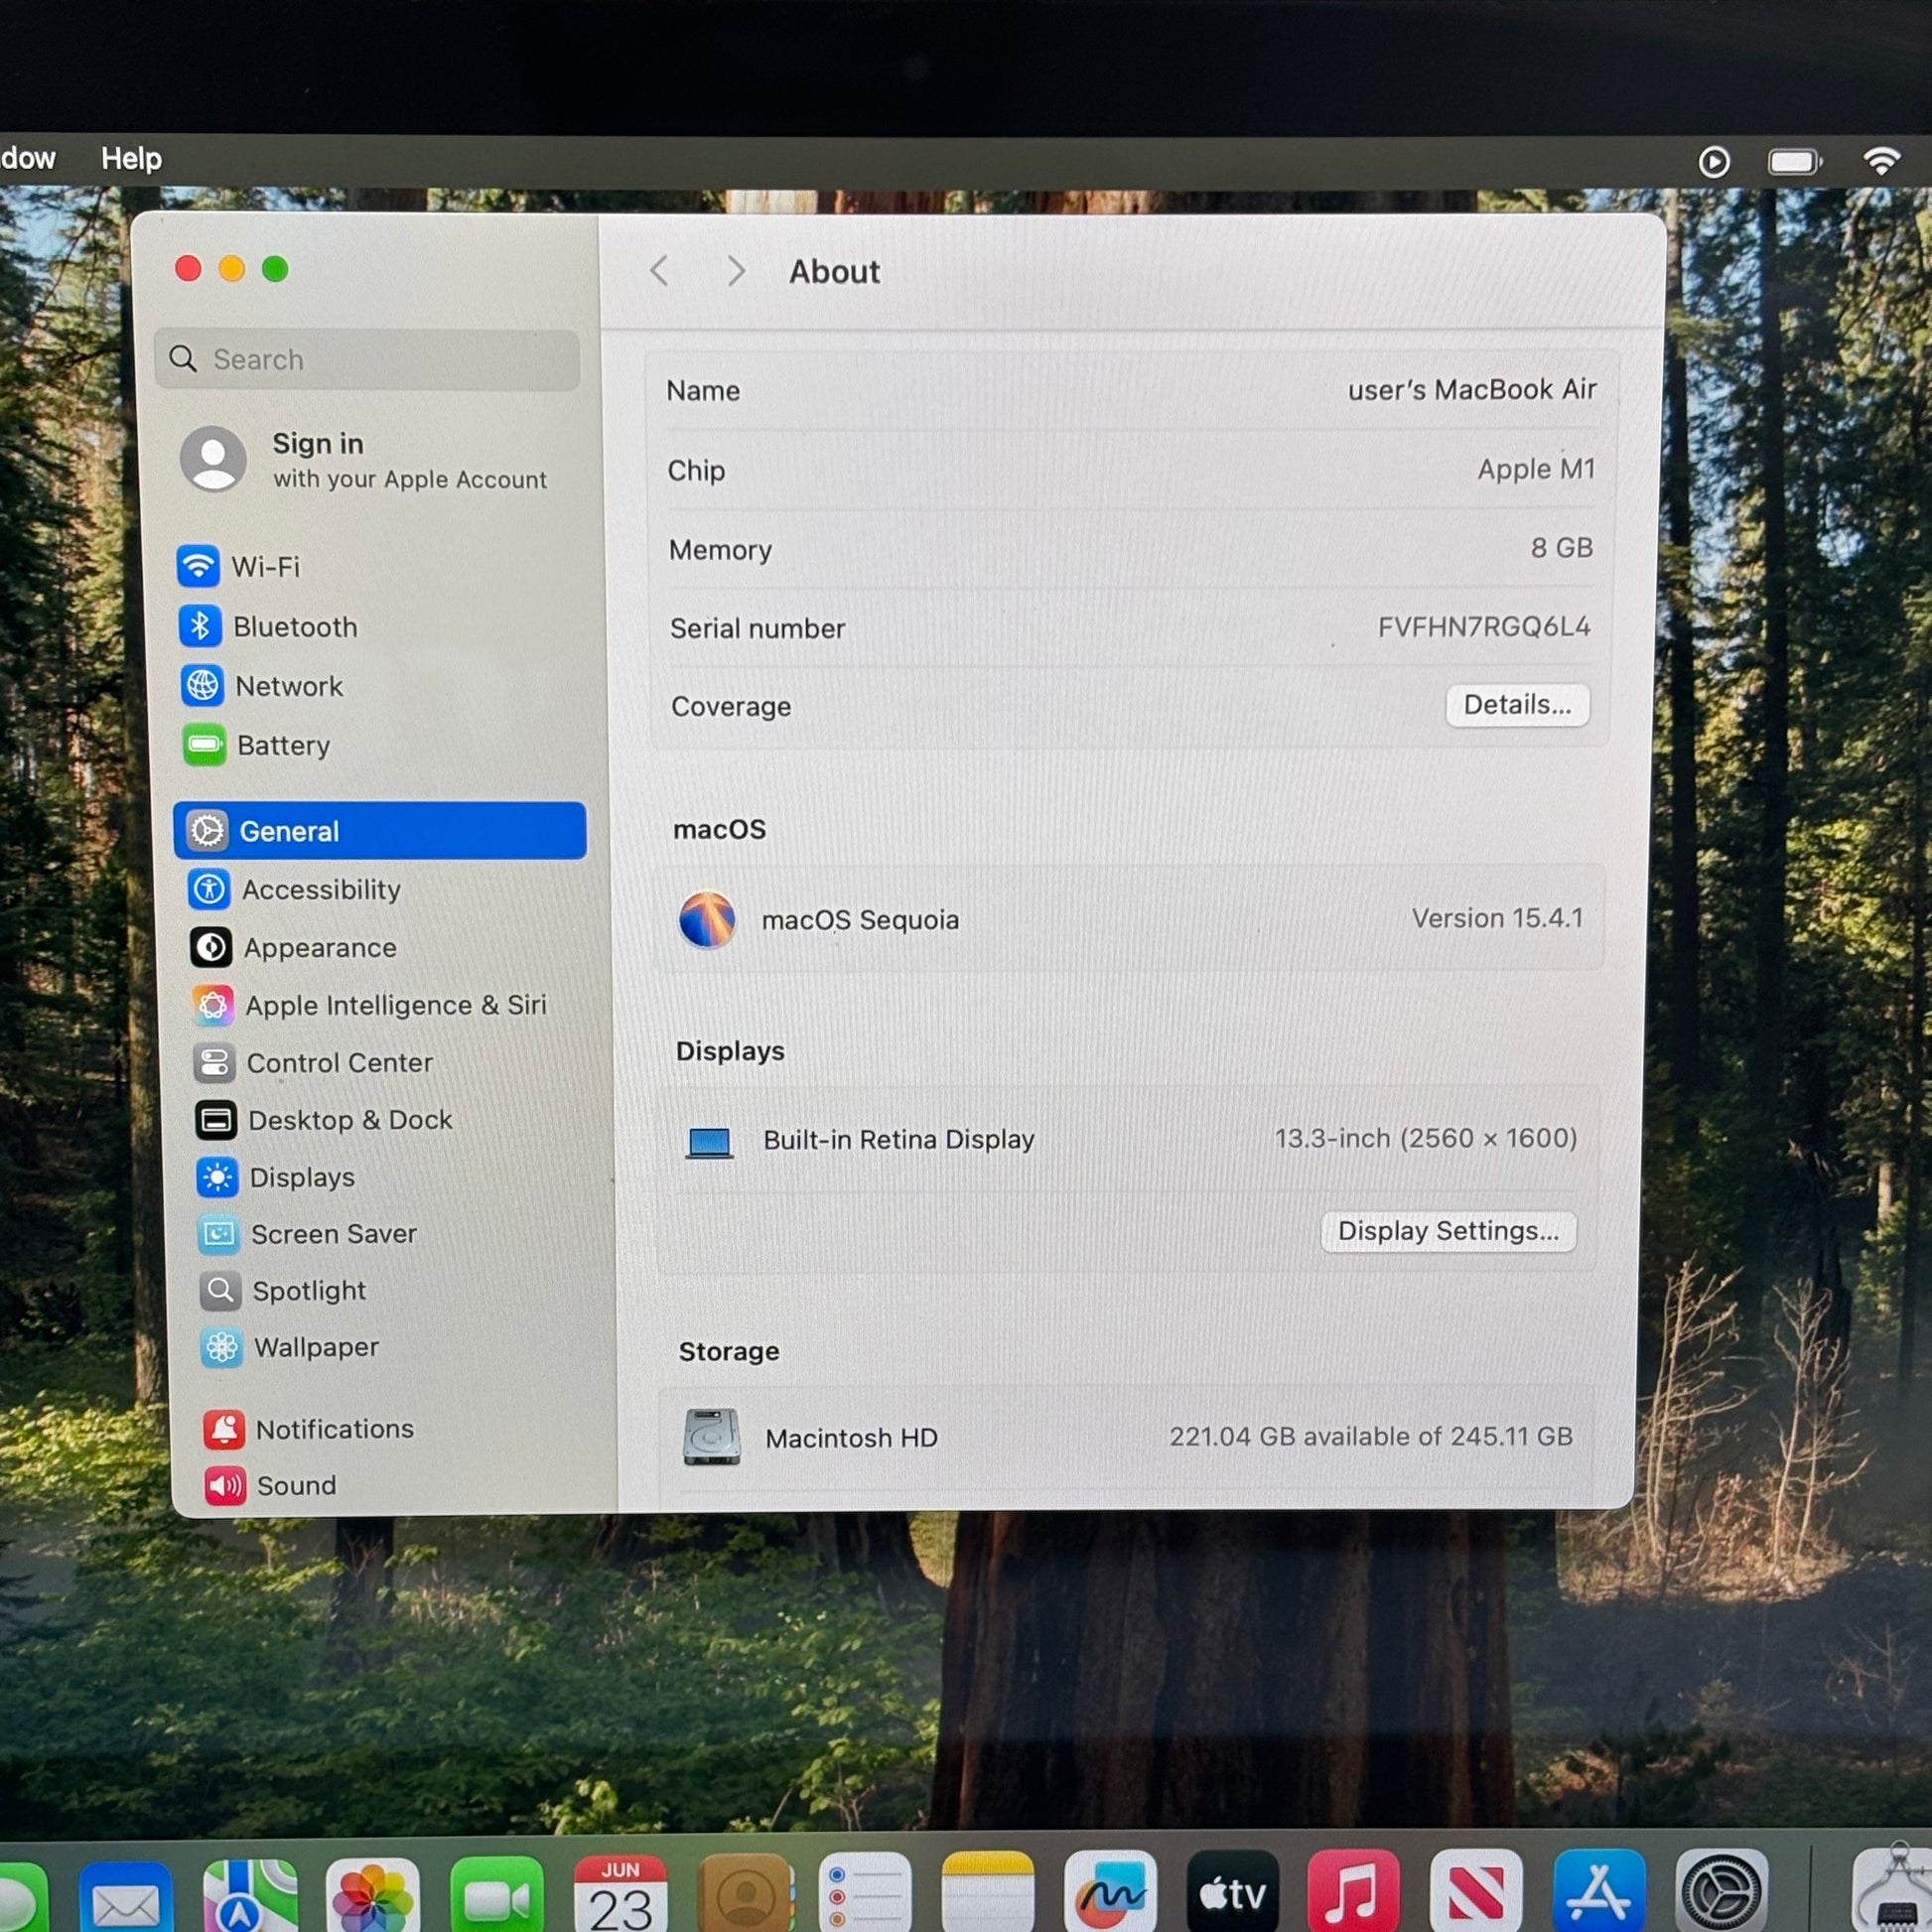
Task: Open Display Settings… button
Action: click(x=1448, y=1231)
